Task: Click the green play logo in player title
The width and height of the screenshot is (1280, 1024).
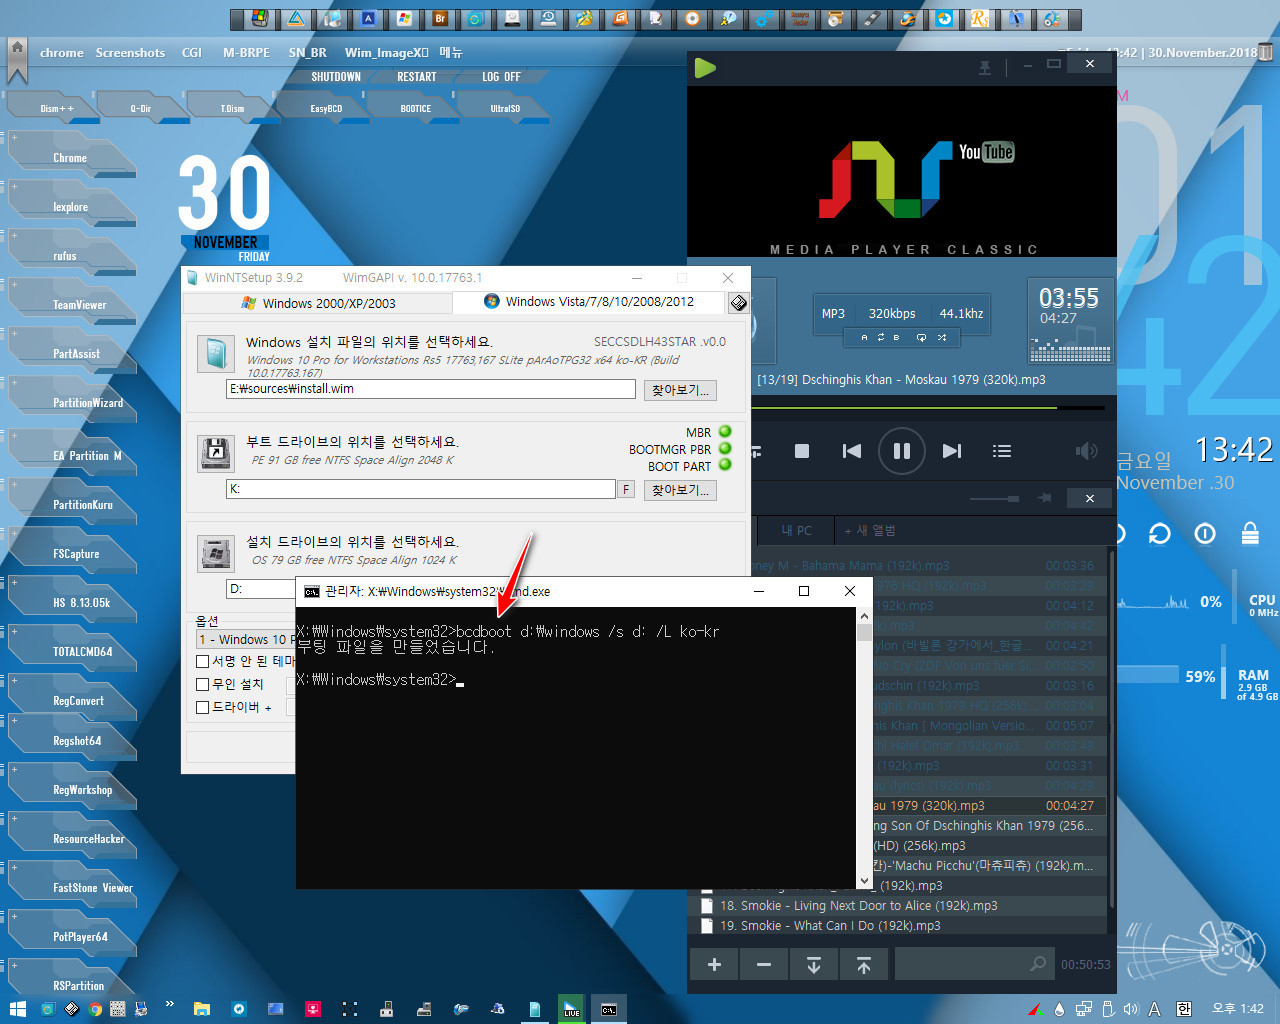Action: pos(705,67)
